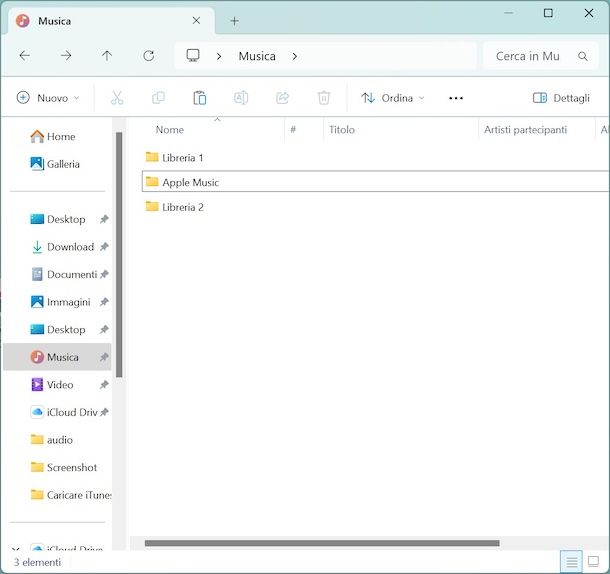The width and height of the screenshot is (610, 574).
Task: Click the Apple Music folder icon
Action: (152, 181)
